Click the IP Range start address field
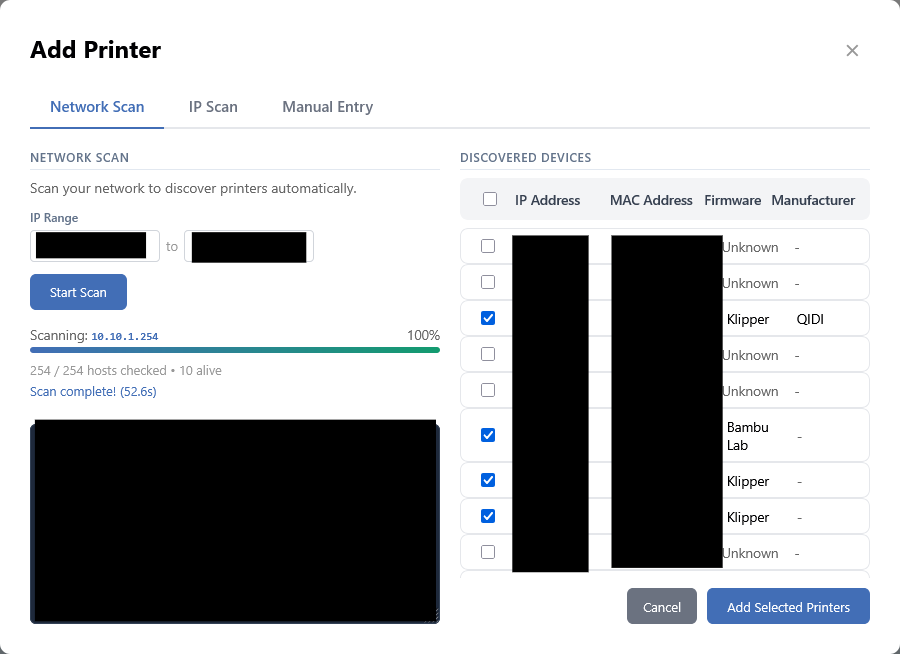Viewport: 900px width, 654px height. point(94,246)
